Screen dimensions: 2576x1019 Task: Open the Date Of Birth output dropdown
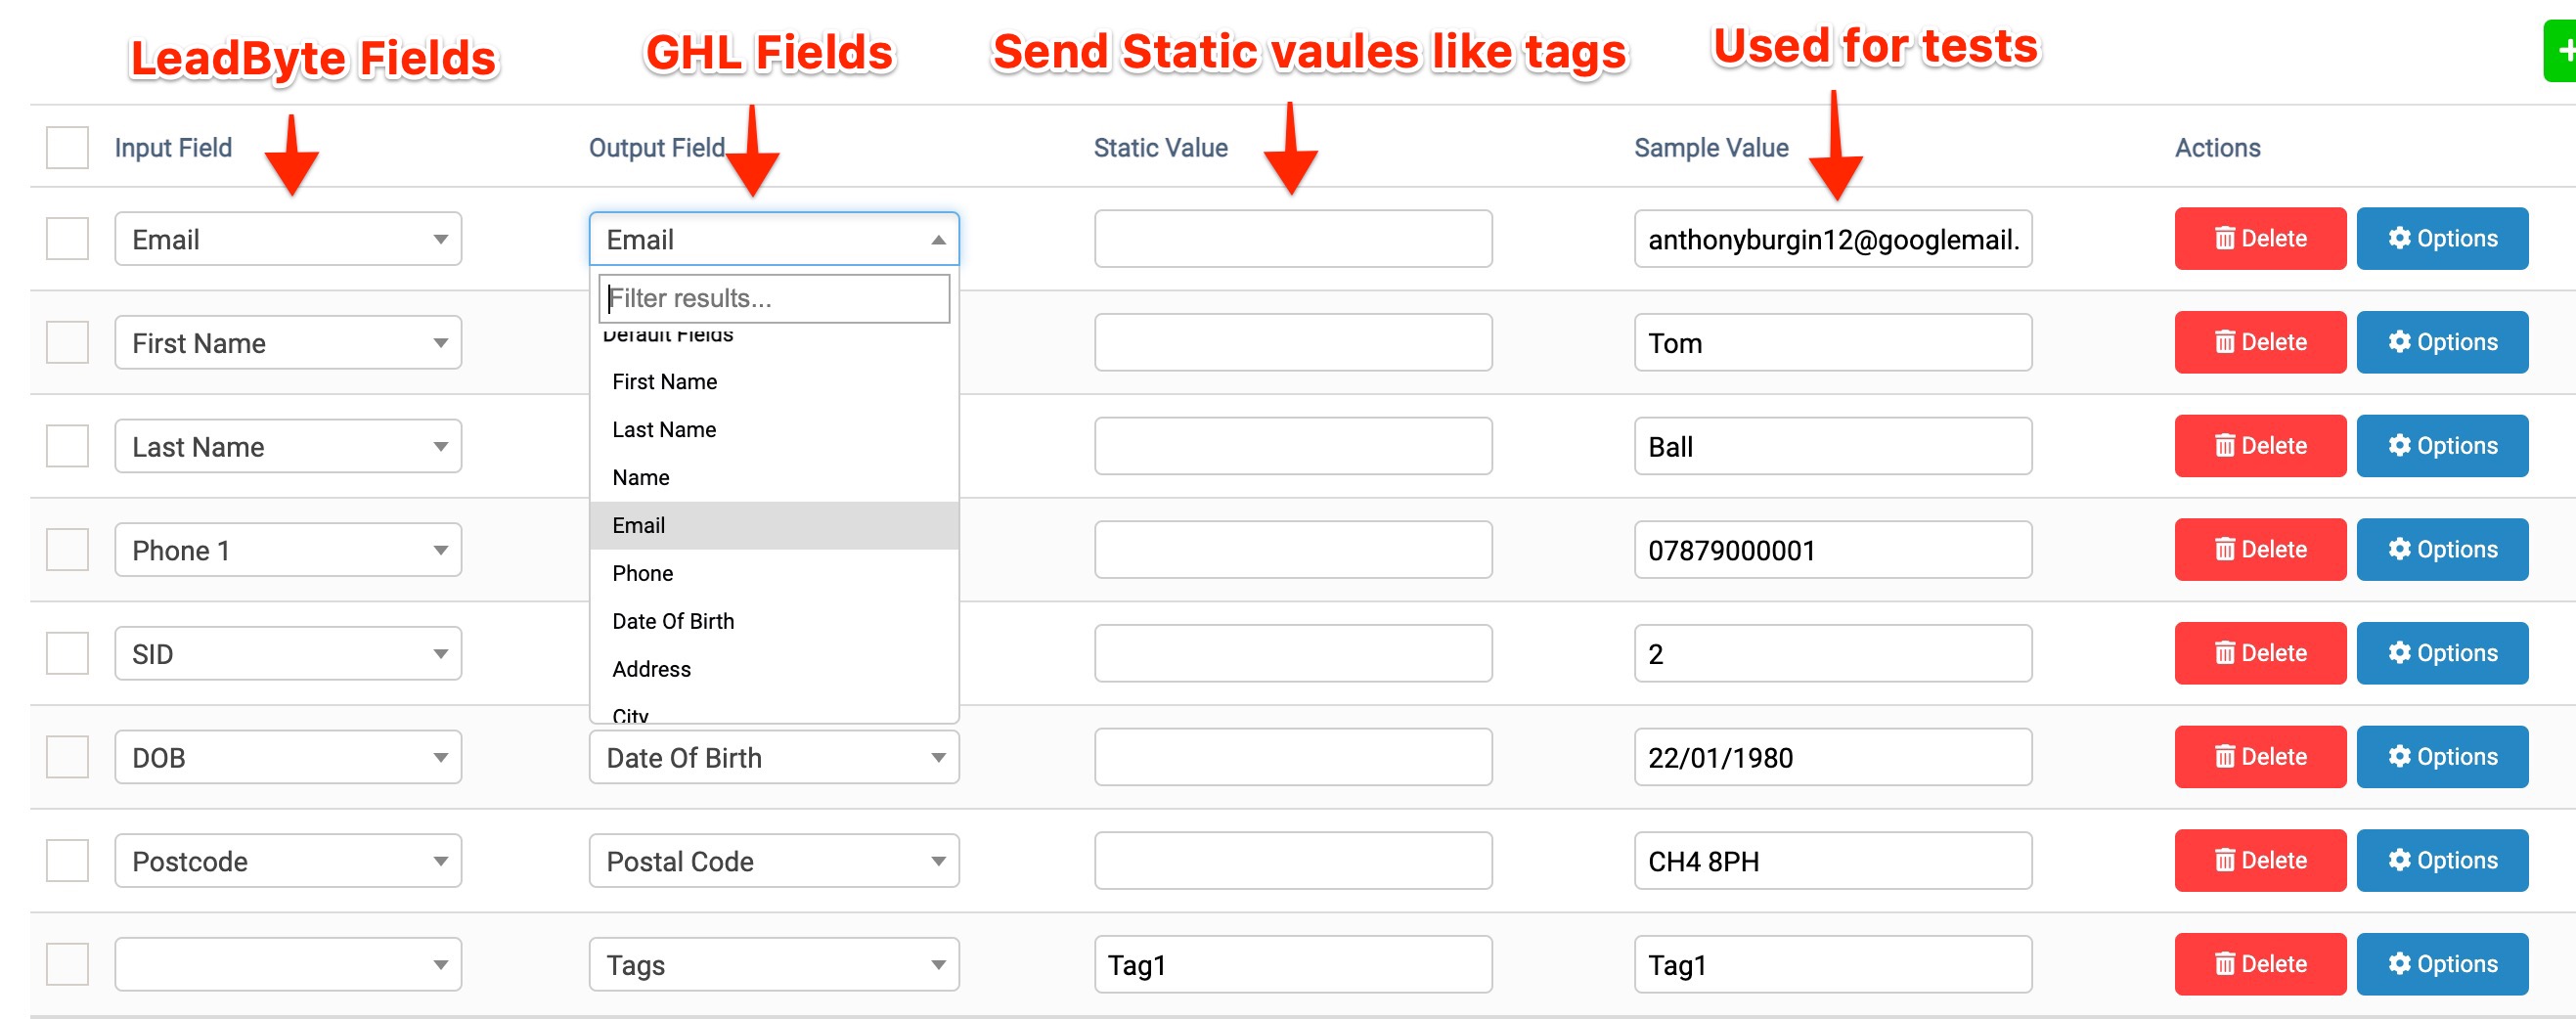(x=774, y=757)
